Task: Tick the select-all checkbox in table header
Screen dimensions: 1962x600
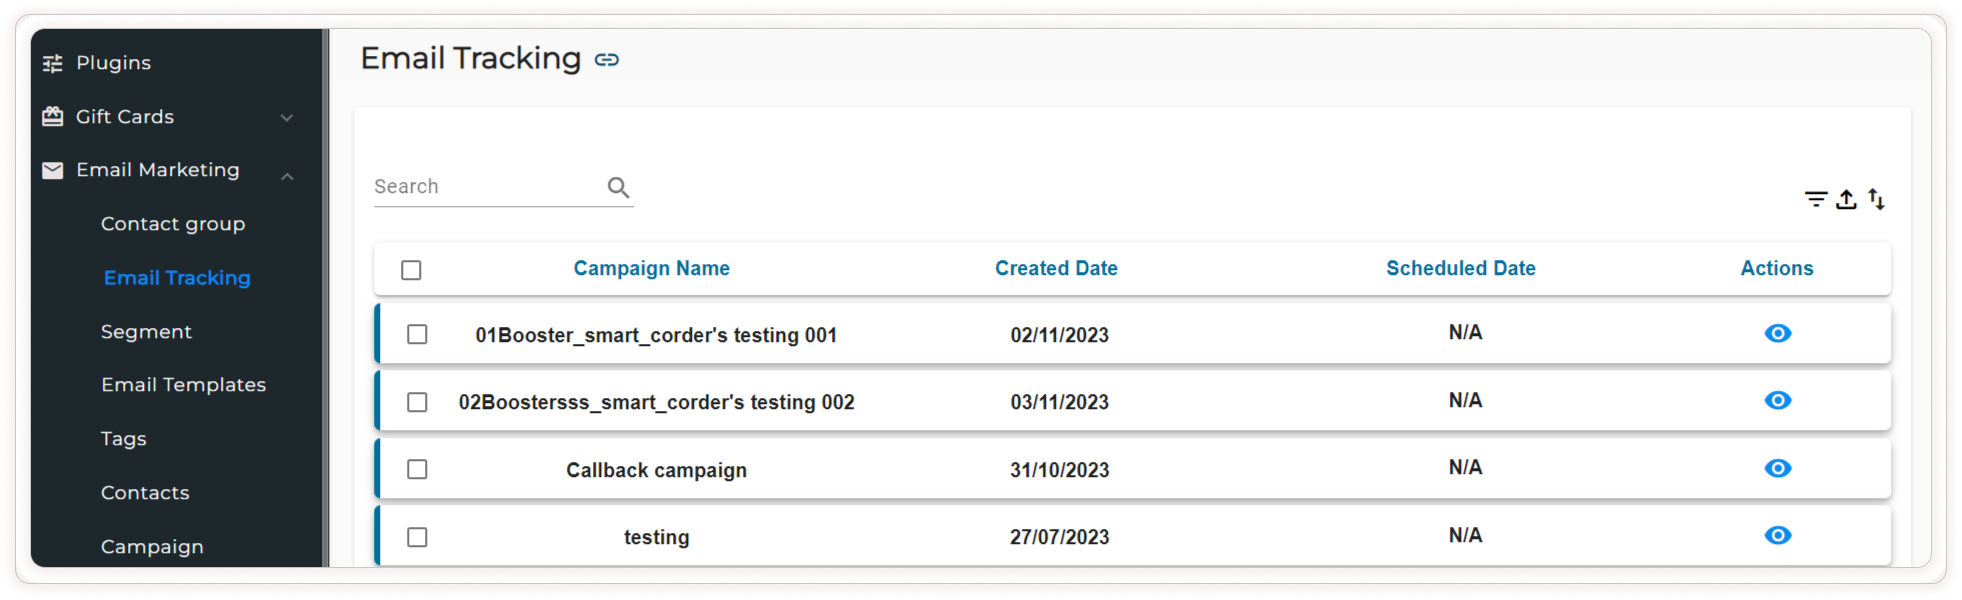Action: tap(411, 270)
